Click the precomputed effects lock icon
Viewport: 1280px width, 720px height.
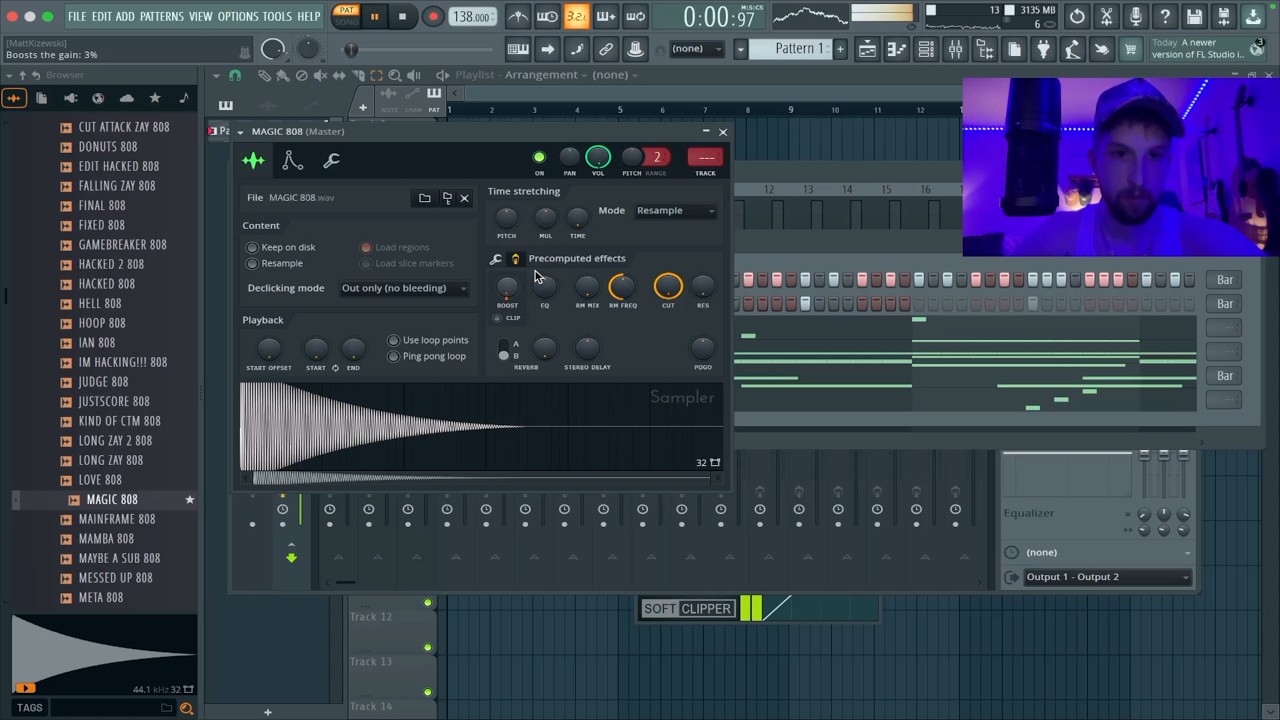tap(515, 259)
